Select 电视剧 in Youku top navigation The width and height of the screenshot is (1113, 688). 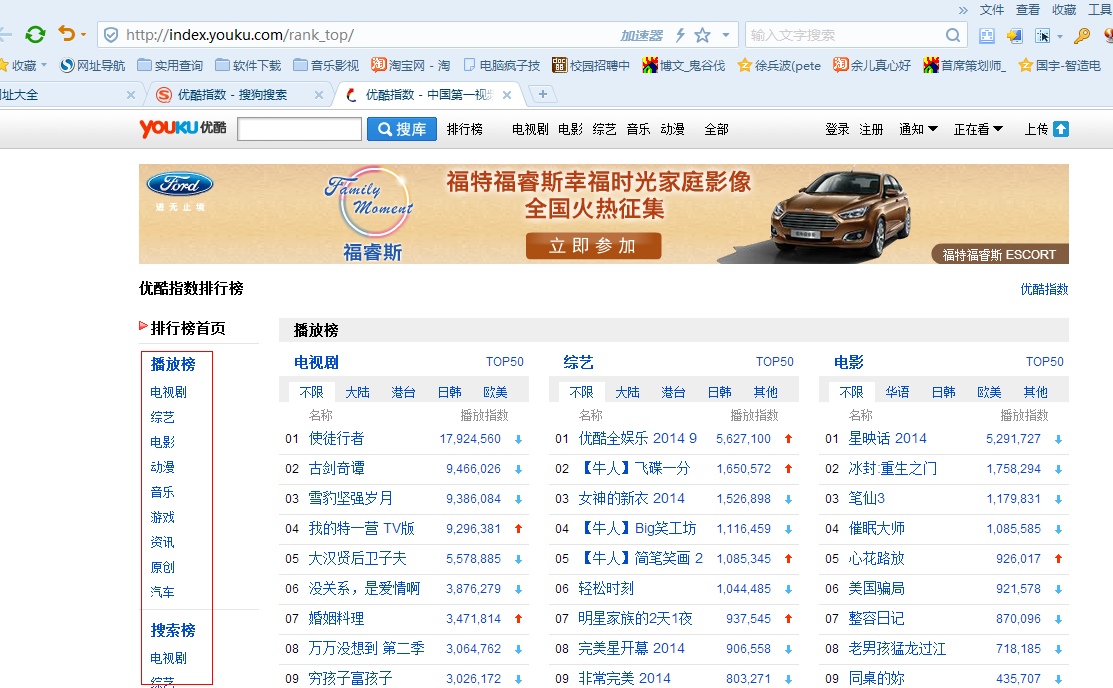[530, 129]
